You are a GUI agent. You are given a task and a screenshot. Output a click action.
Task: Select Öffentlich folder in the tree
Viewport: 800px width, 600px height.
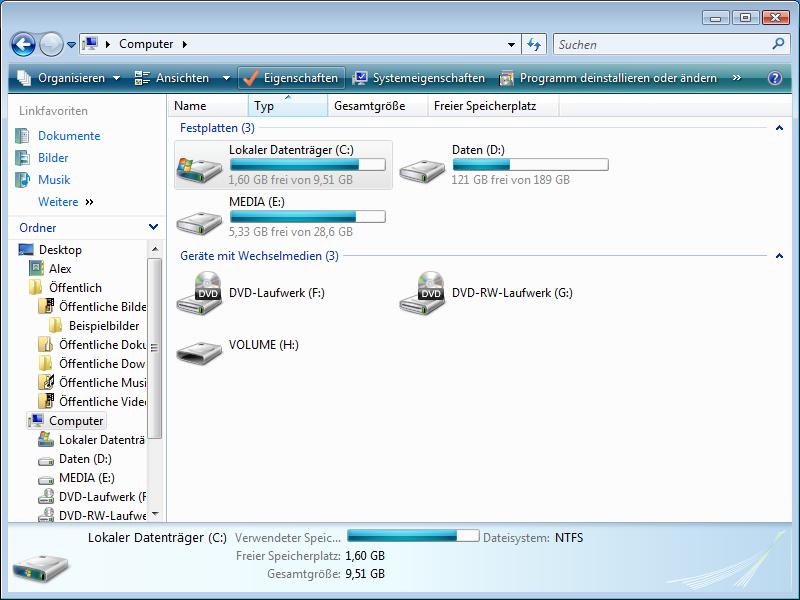pyautogui.click(x=75, y=288)
